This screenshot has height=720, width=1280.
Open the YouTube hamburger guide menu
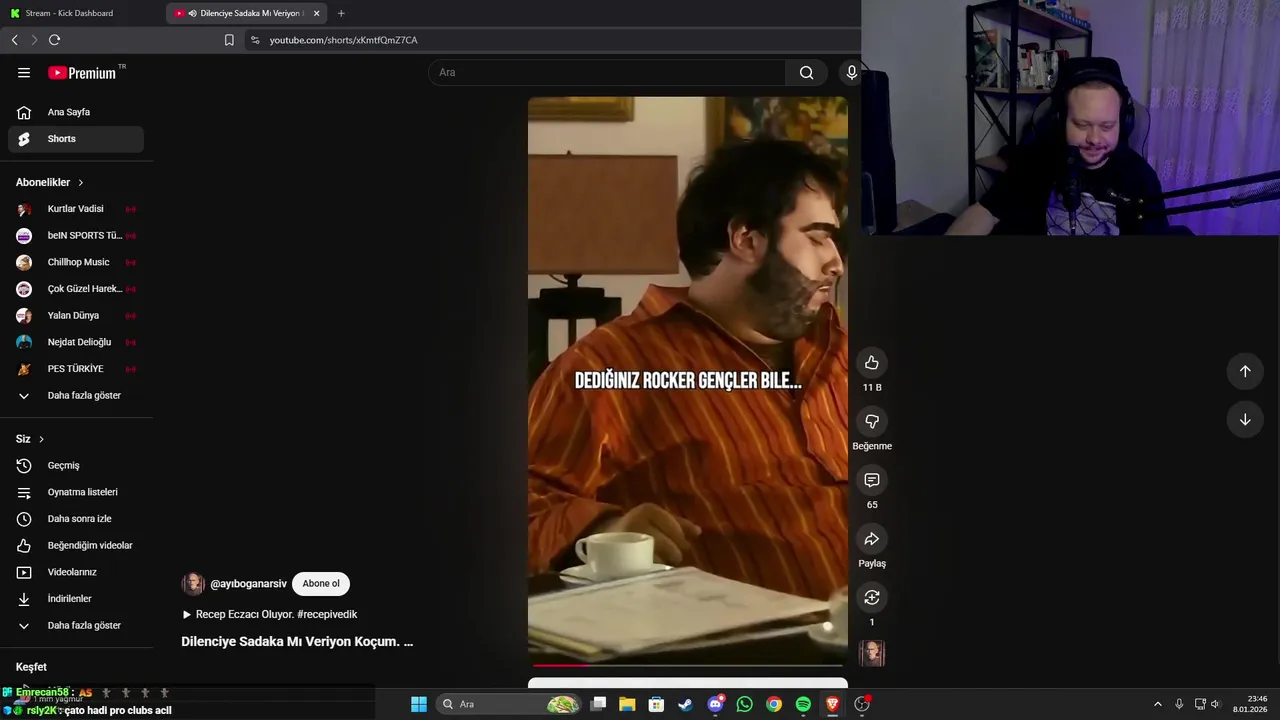click(24, 72)
